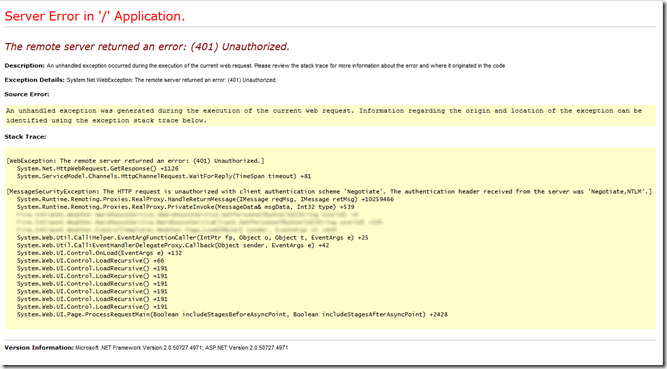Click the "CalliHelper.EventArgFunctionCaller" stack trace line
The image size is (667, 369).
coord(192,237)
